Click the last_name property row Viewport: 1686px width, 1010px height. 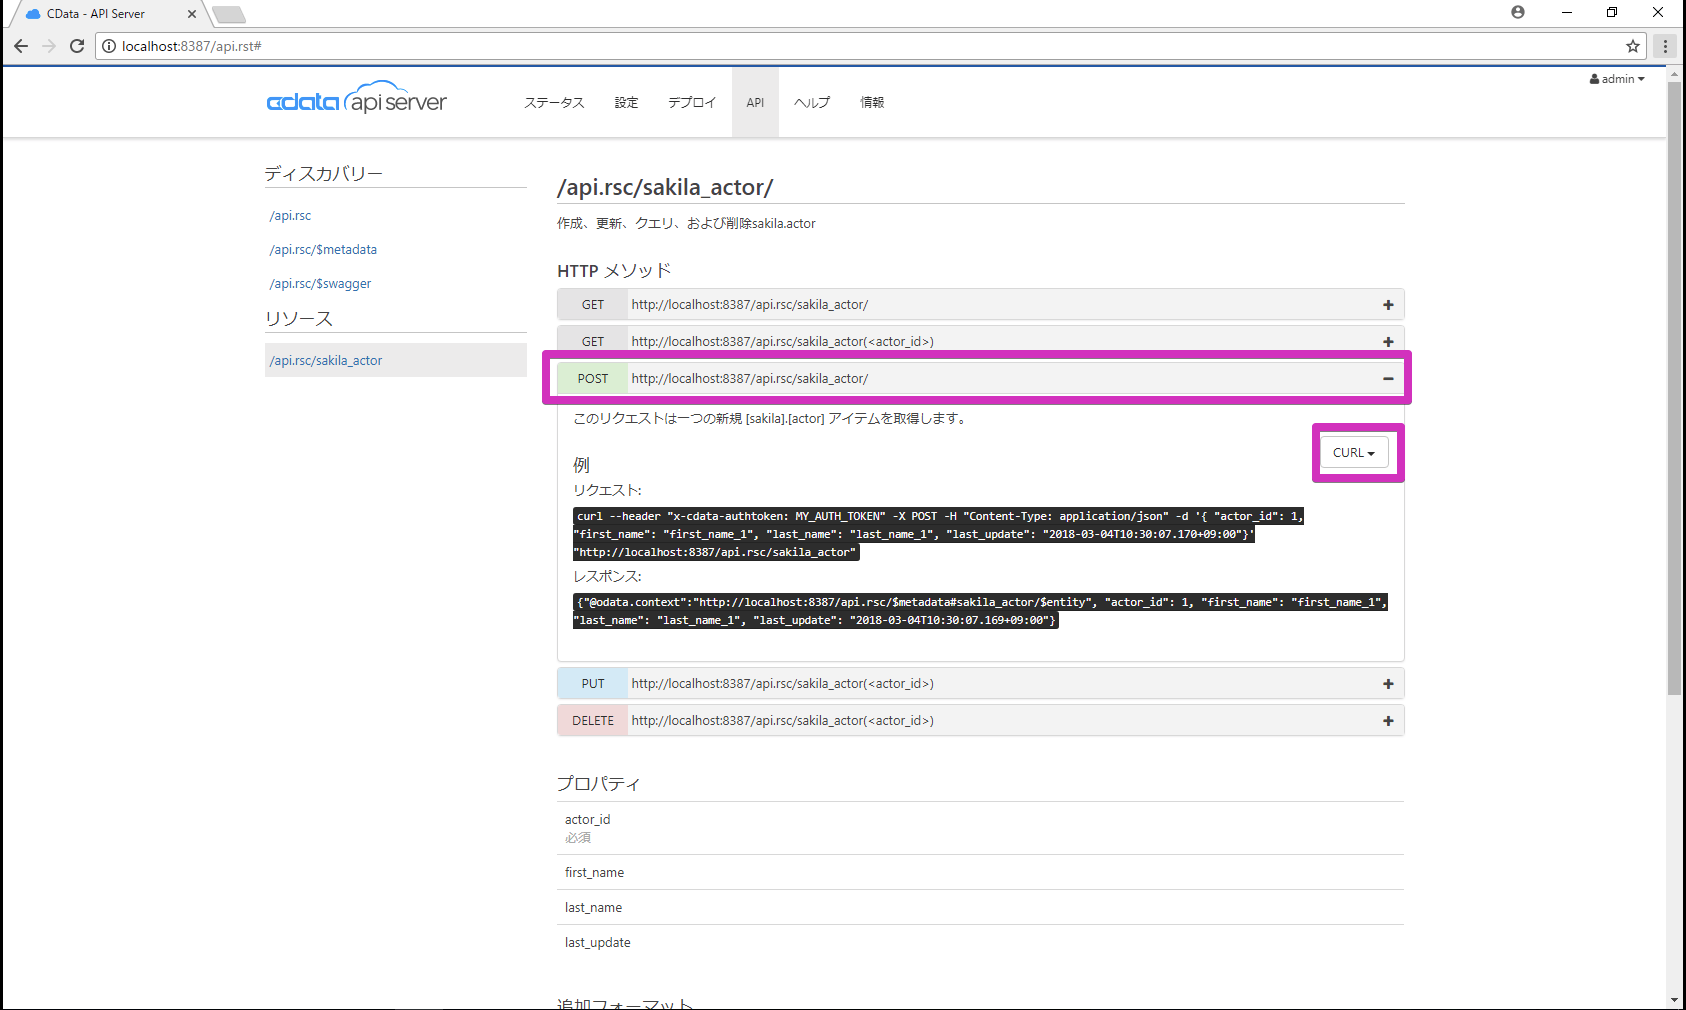[x=980, y=908]
